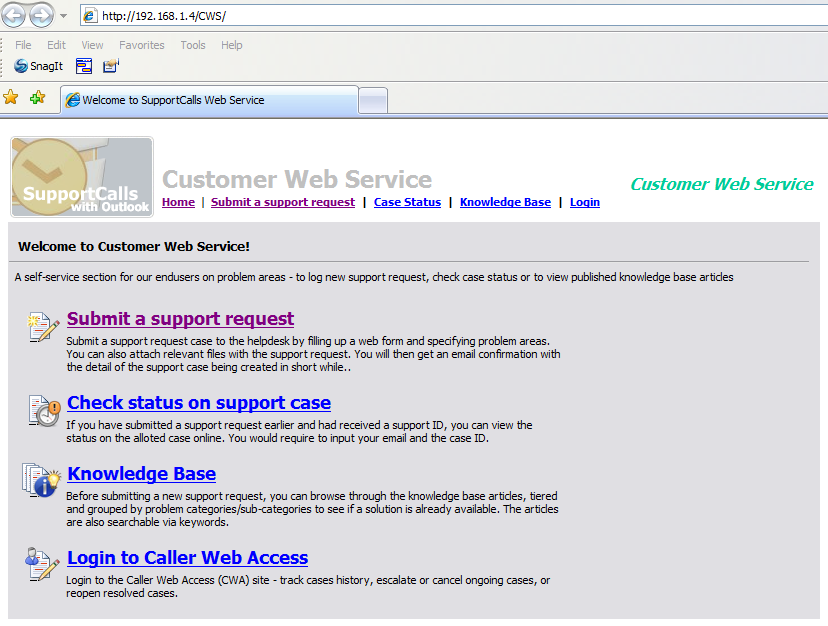The height and width of the screenshot is (626, 828).
Task: Click the clock document icon beside Check status
Action: click(x=44, y=410)
